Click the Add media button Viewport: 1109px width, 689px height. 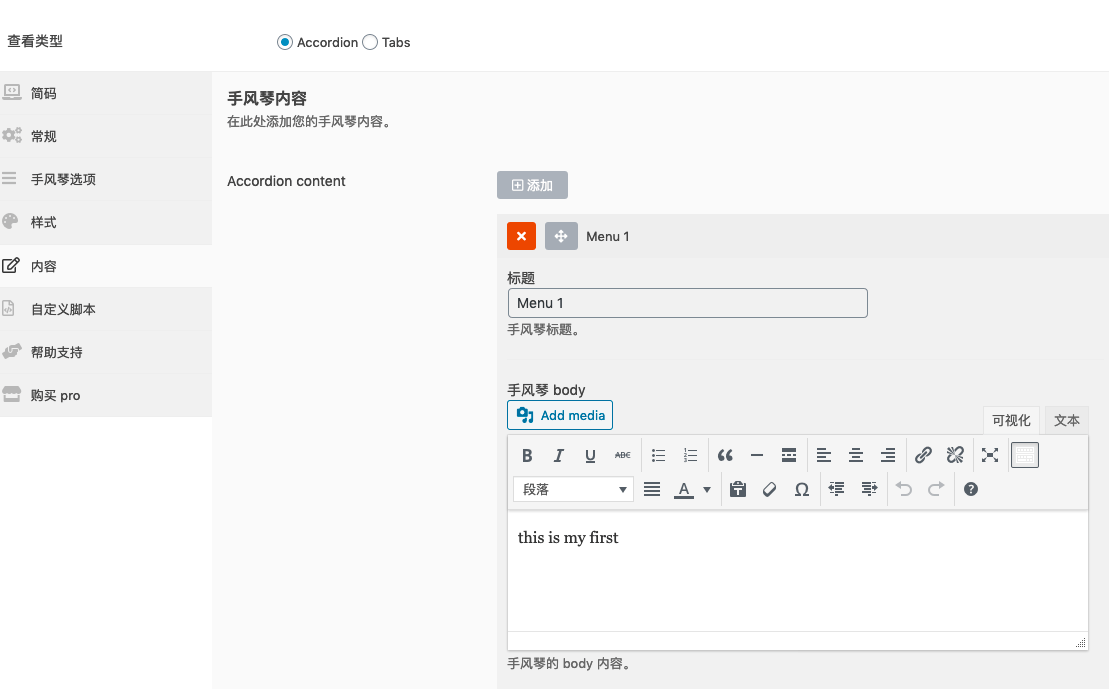pyautogui.click(x=560, y=415)
